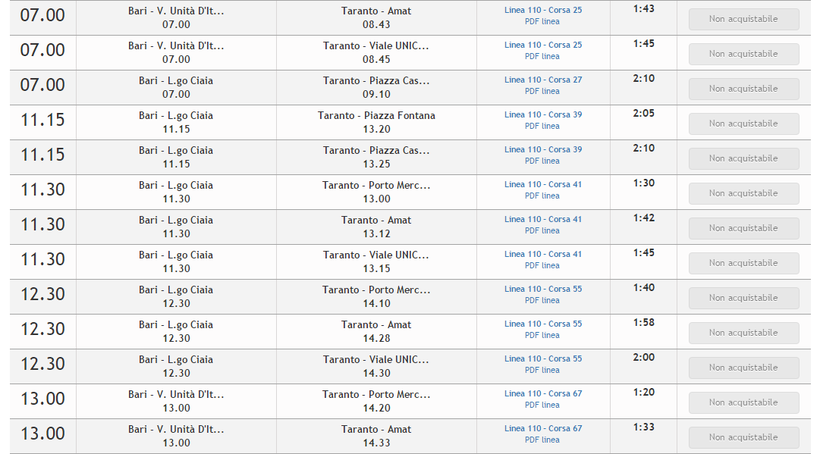
Task: Select duration value 2:00
Action: [x=644, y=357]
